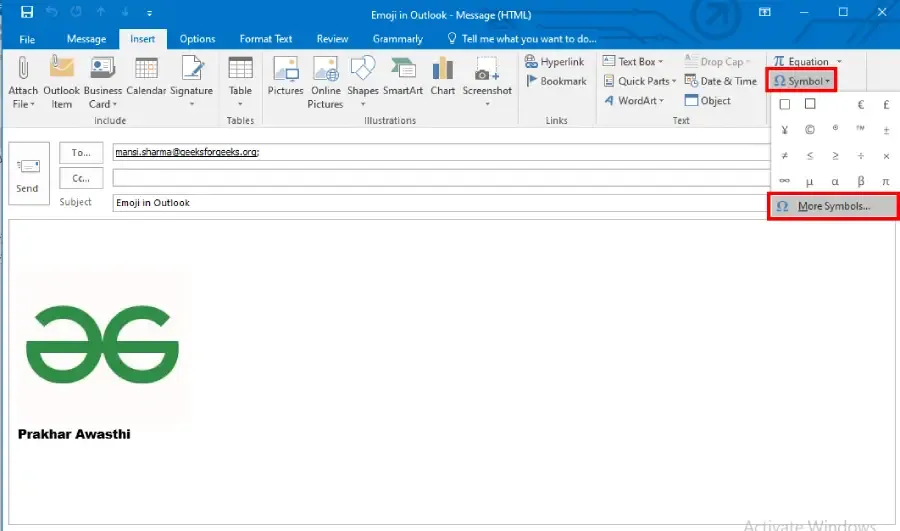Insert the Pound sterling symbol
Image resolution: width=900 pixels, height=531 pixels.
point(886,104)
